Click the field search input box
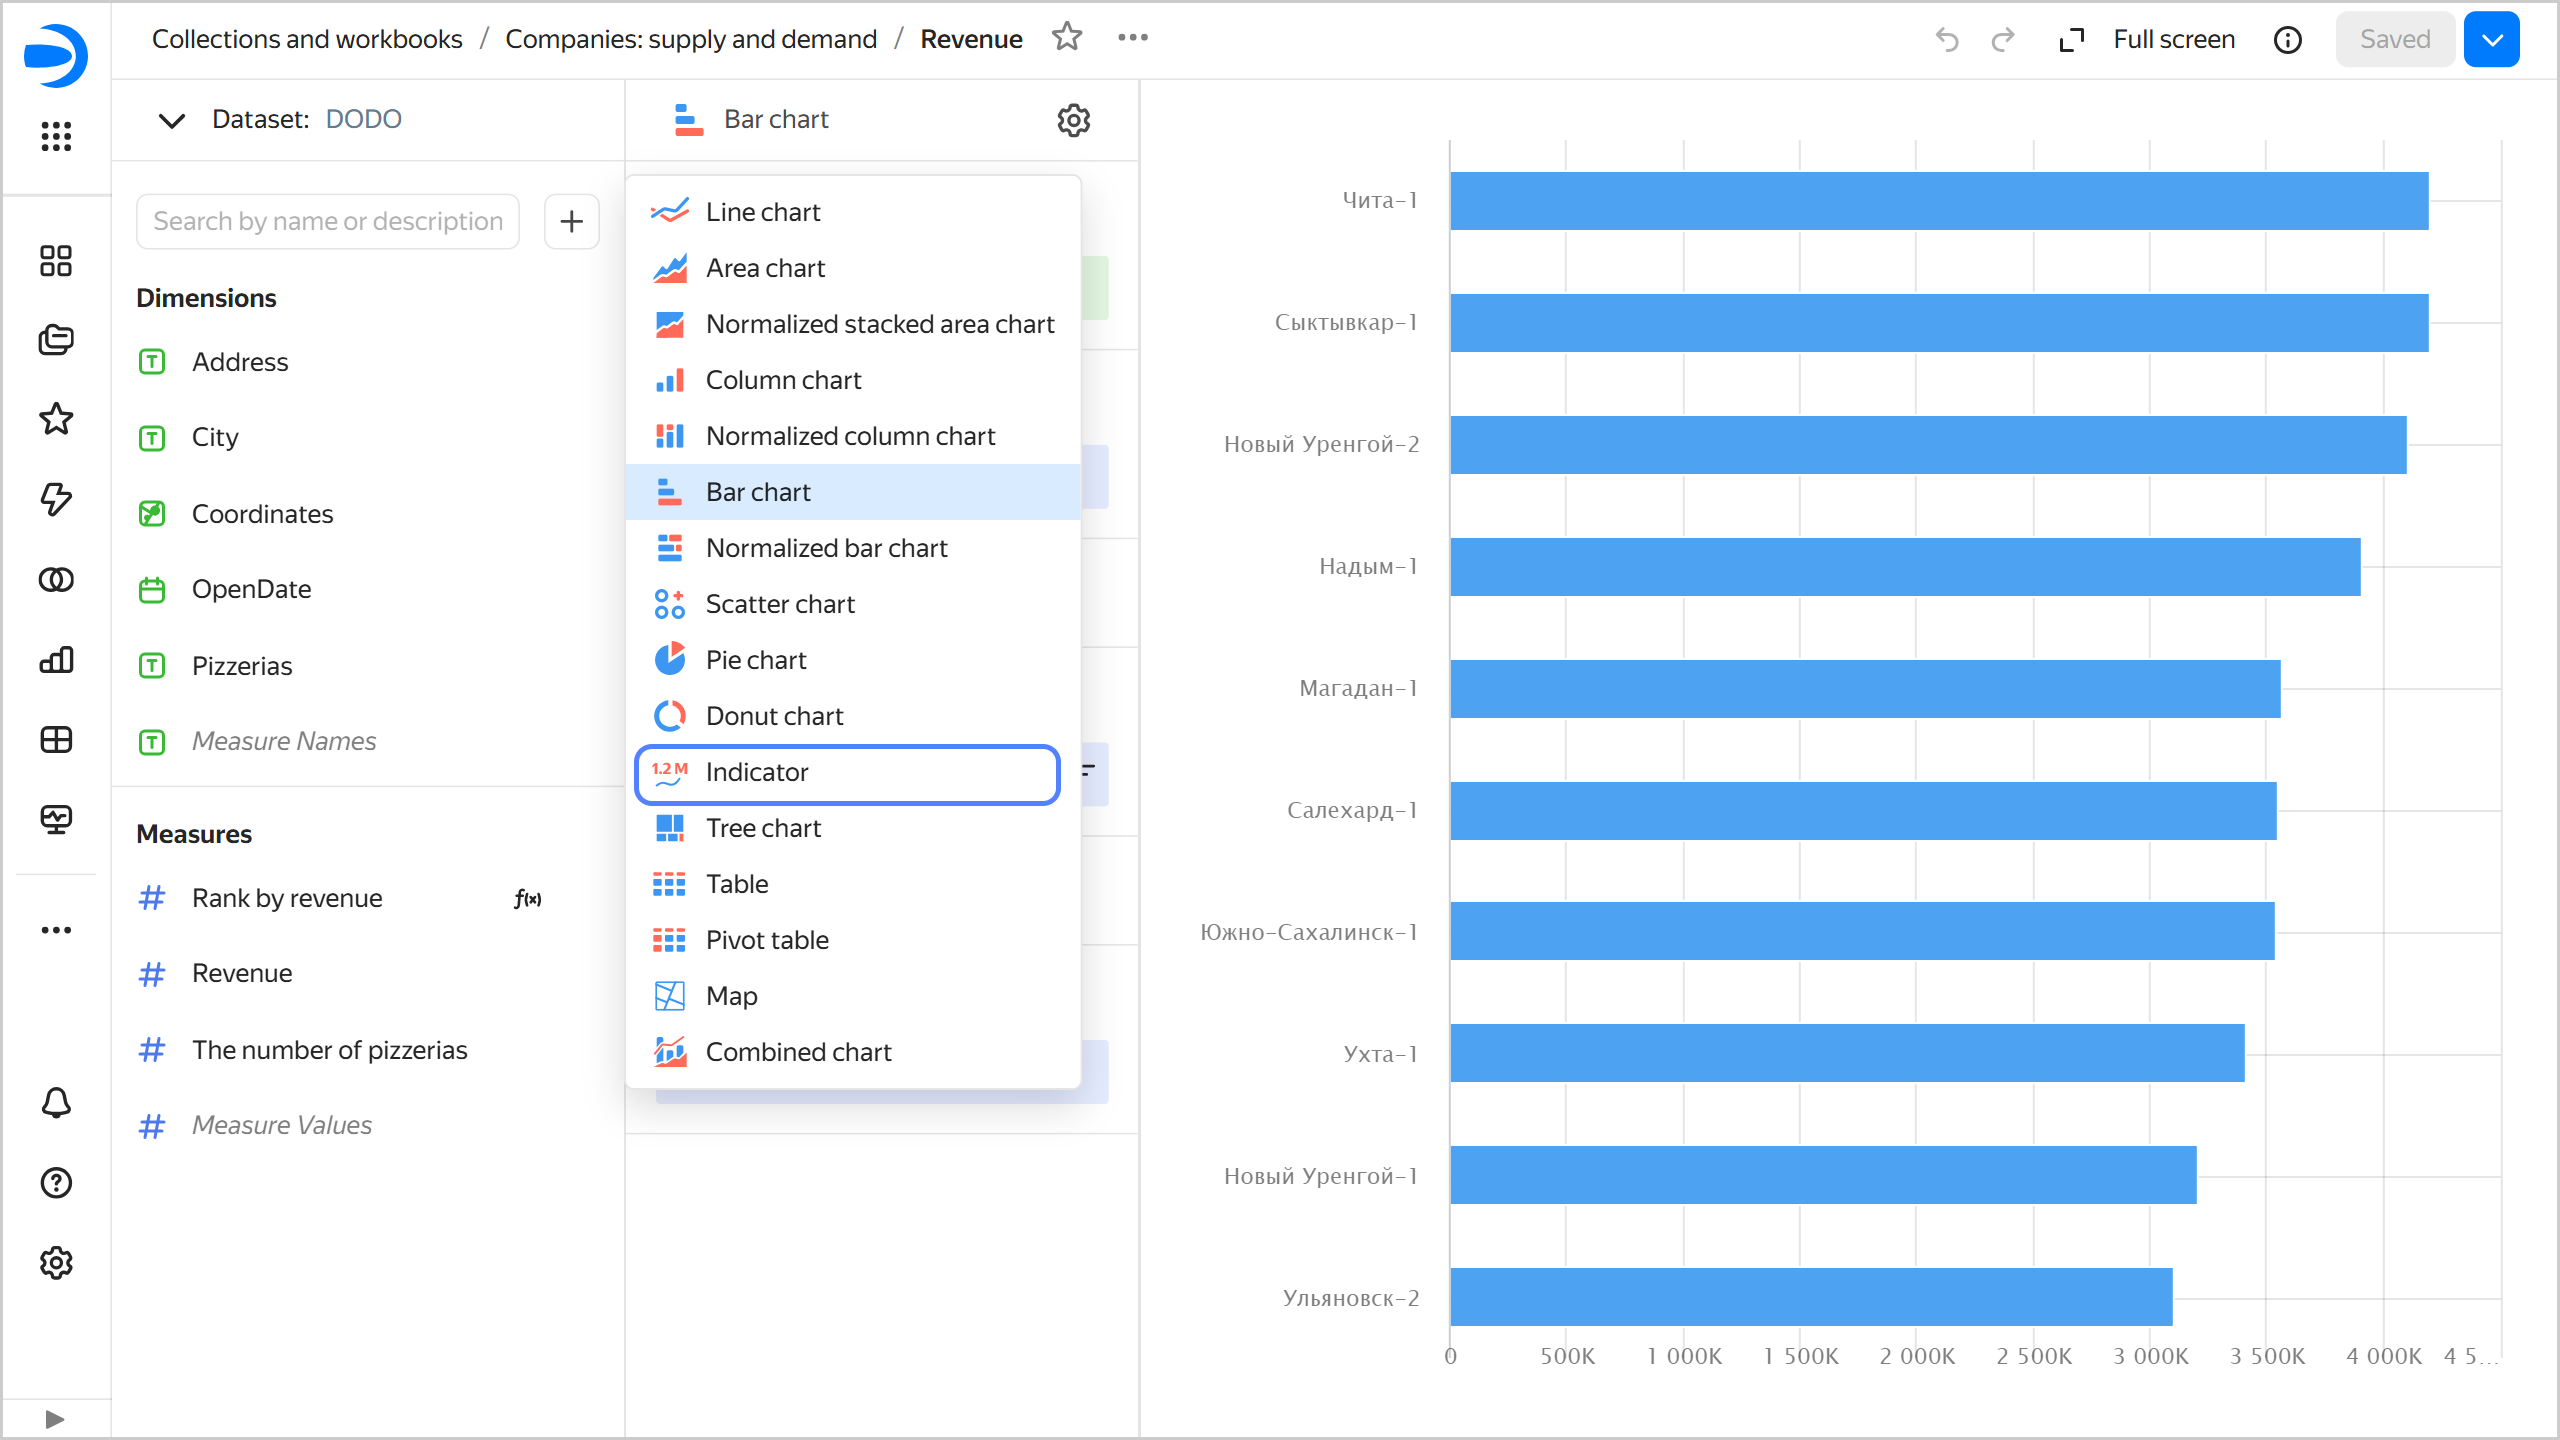2560x1440 pixels. point(328,221)
